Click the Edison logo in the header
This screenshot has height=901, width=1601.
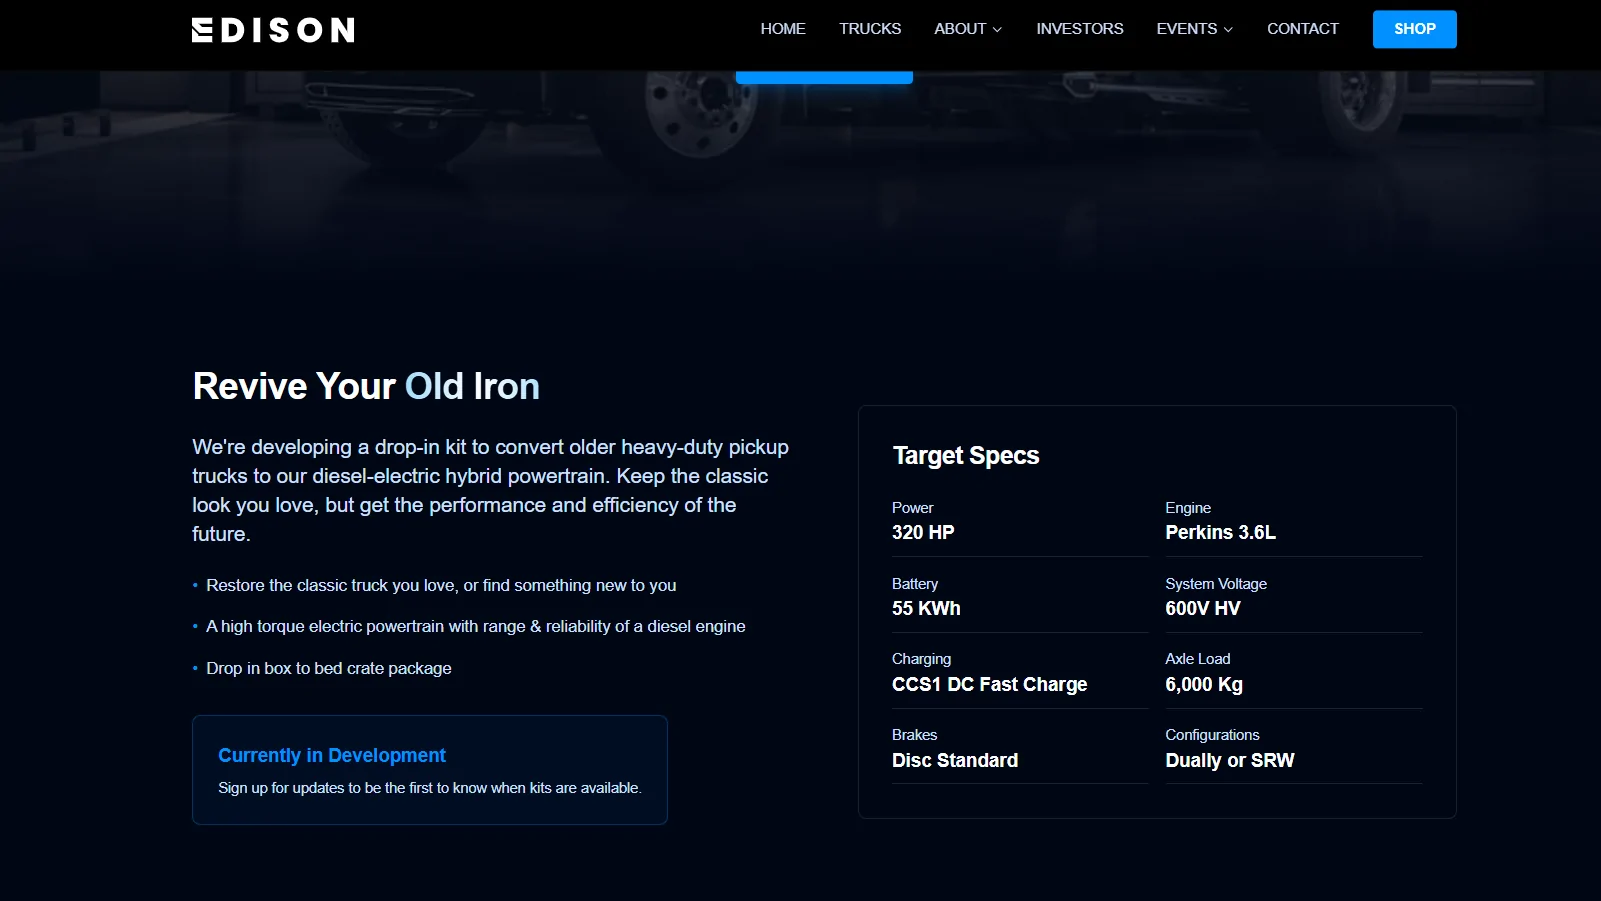pos(272,29)
